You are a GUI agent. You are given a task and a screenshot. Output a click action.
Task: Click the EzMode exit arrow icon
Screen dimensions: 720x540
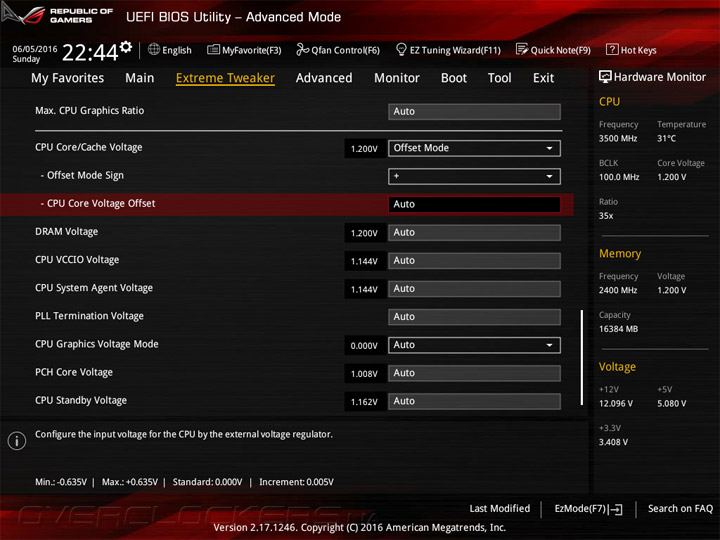[616, 509]
